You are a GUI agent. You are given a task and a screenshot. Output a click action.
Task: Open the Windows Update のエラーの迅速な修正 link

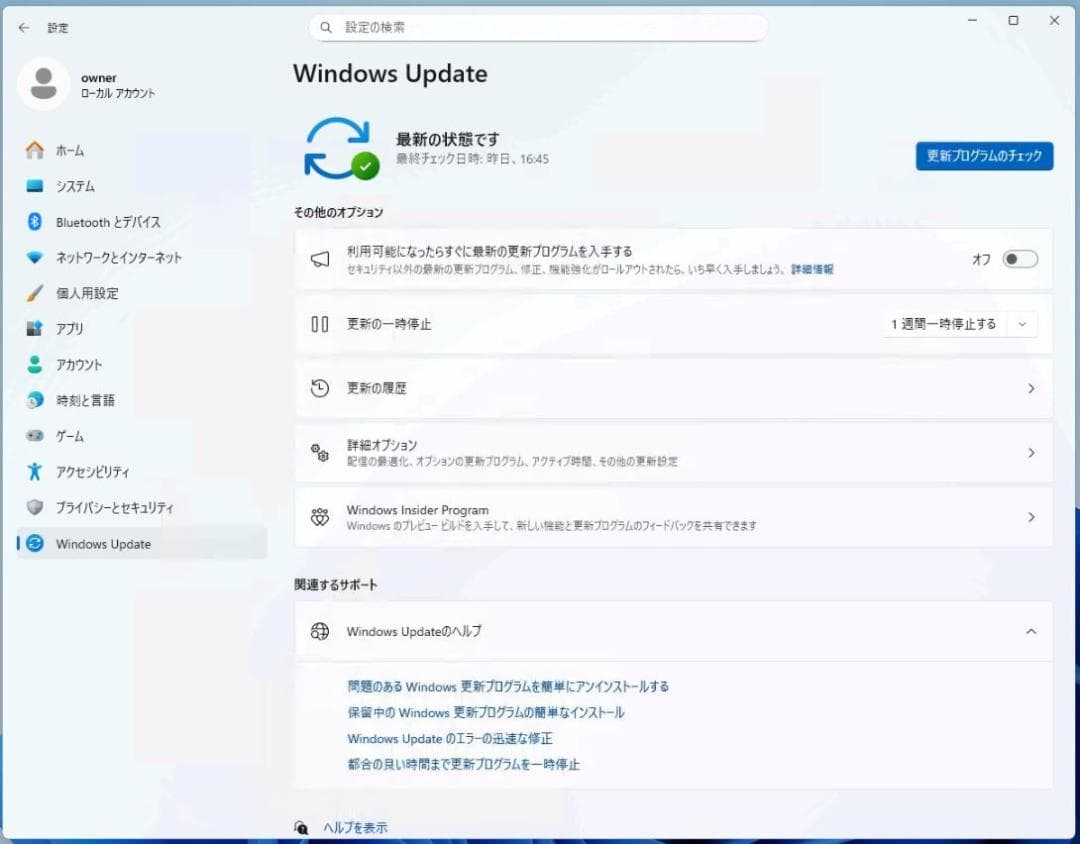449,739
